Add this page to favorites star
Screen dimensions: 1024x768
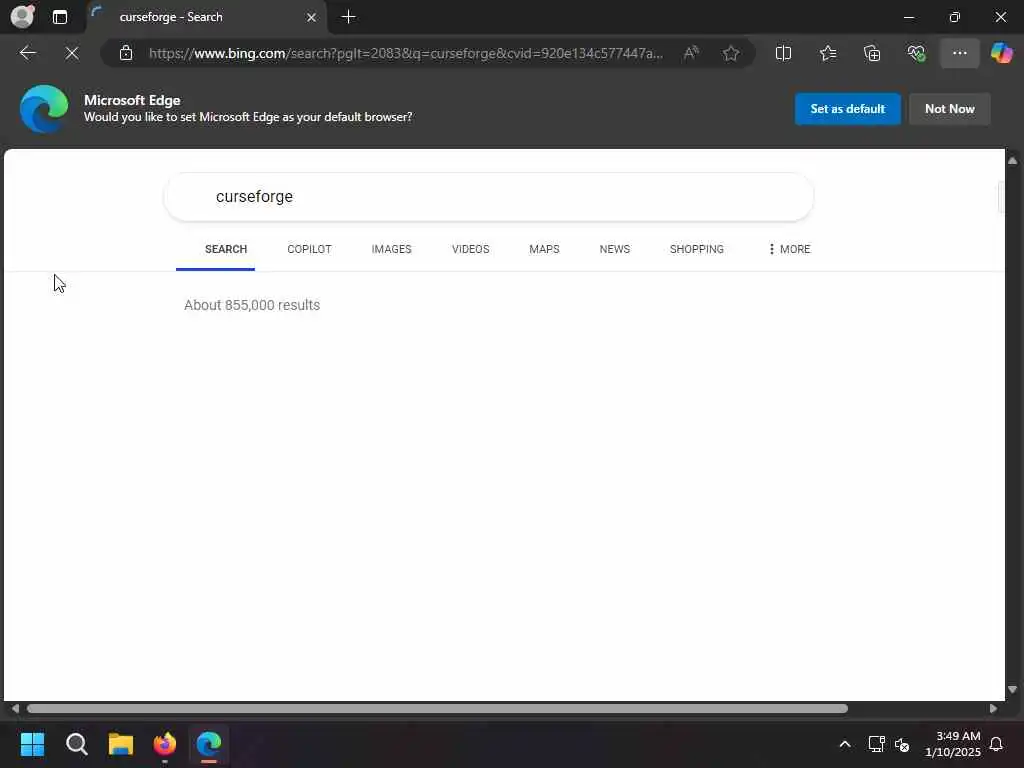pyautogui.click(x=731, y=53)
